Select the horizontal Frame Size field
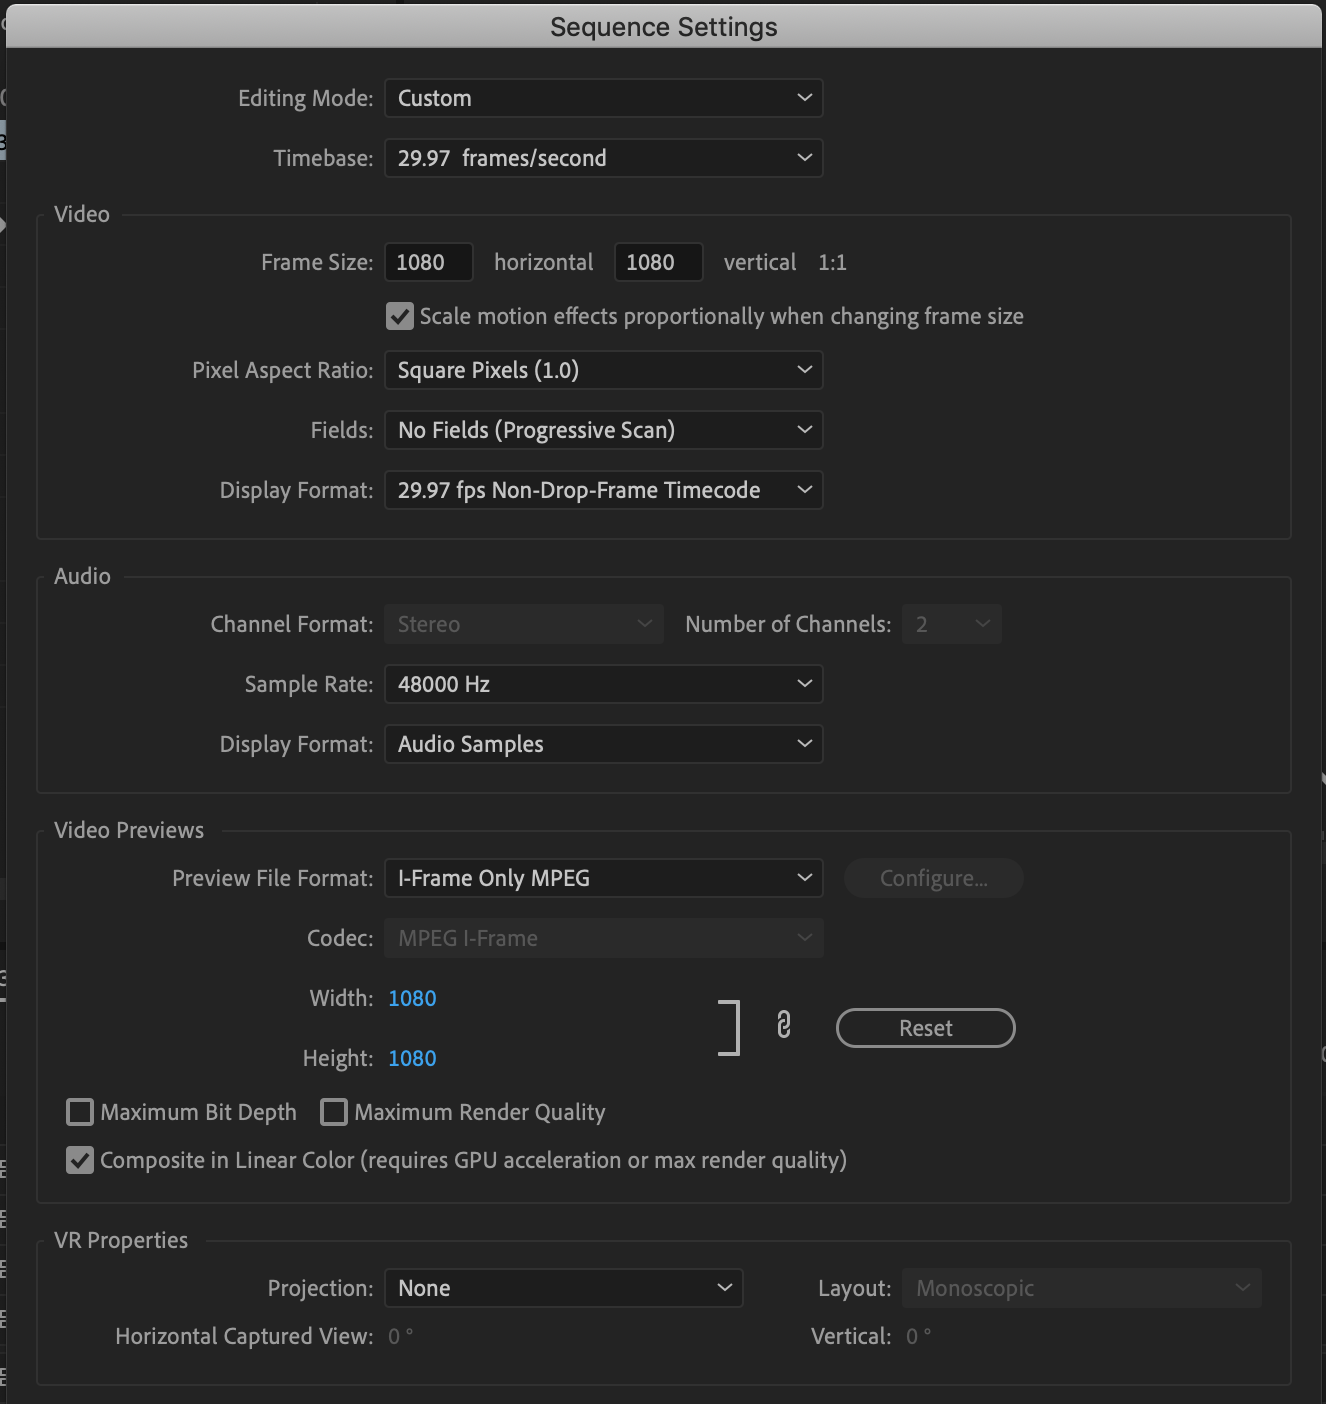 click(x=428, y=261)
